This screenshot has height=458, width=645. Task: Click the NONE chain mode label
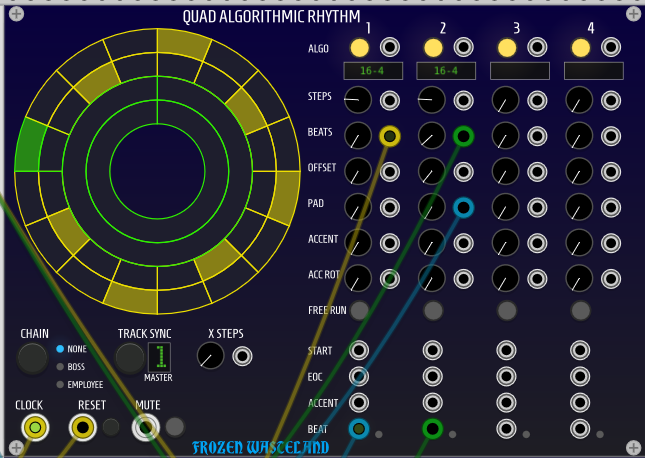click(77, 349)
